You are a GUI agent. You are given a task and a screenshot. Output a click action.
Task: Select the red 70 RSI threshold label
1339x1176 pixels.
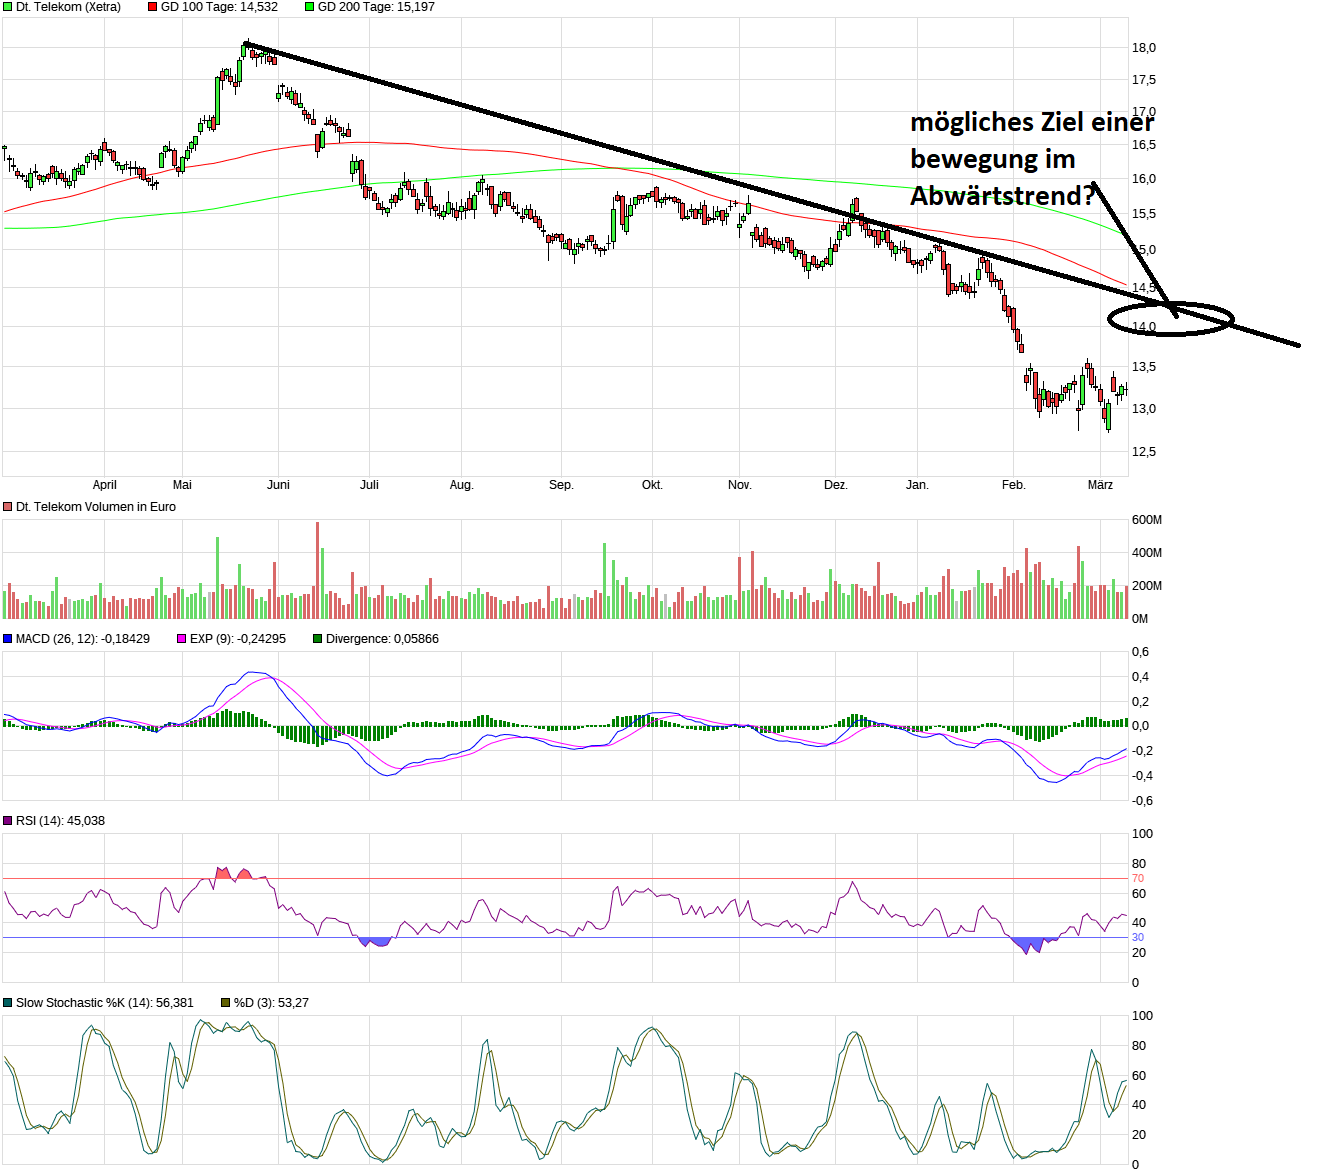coord(1138,879)
